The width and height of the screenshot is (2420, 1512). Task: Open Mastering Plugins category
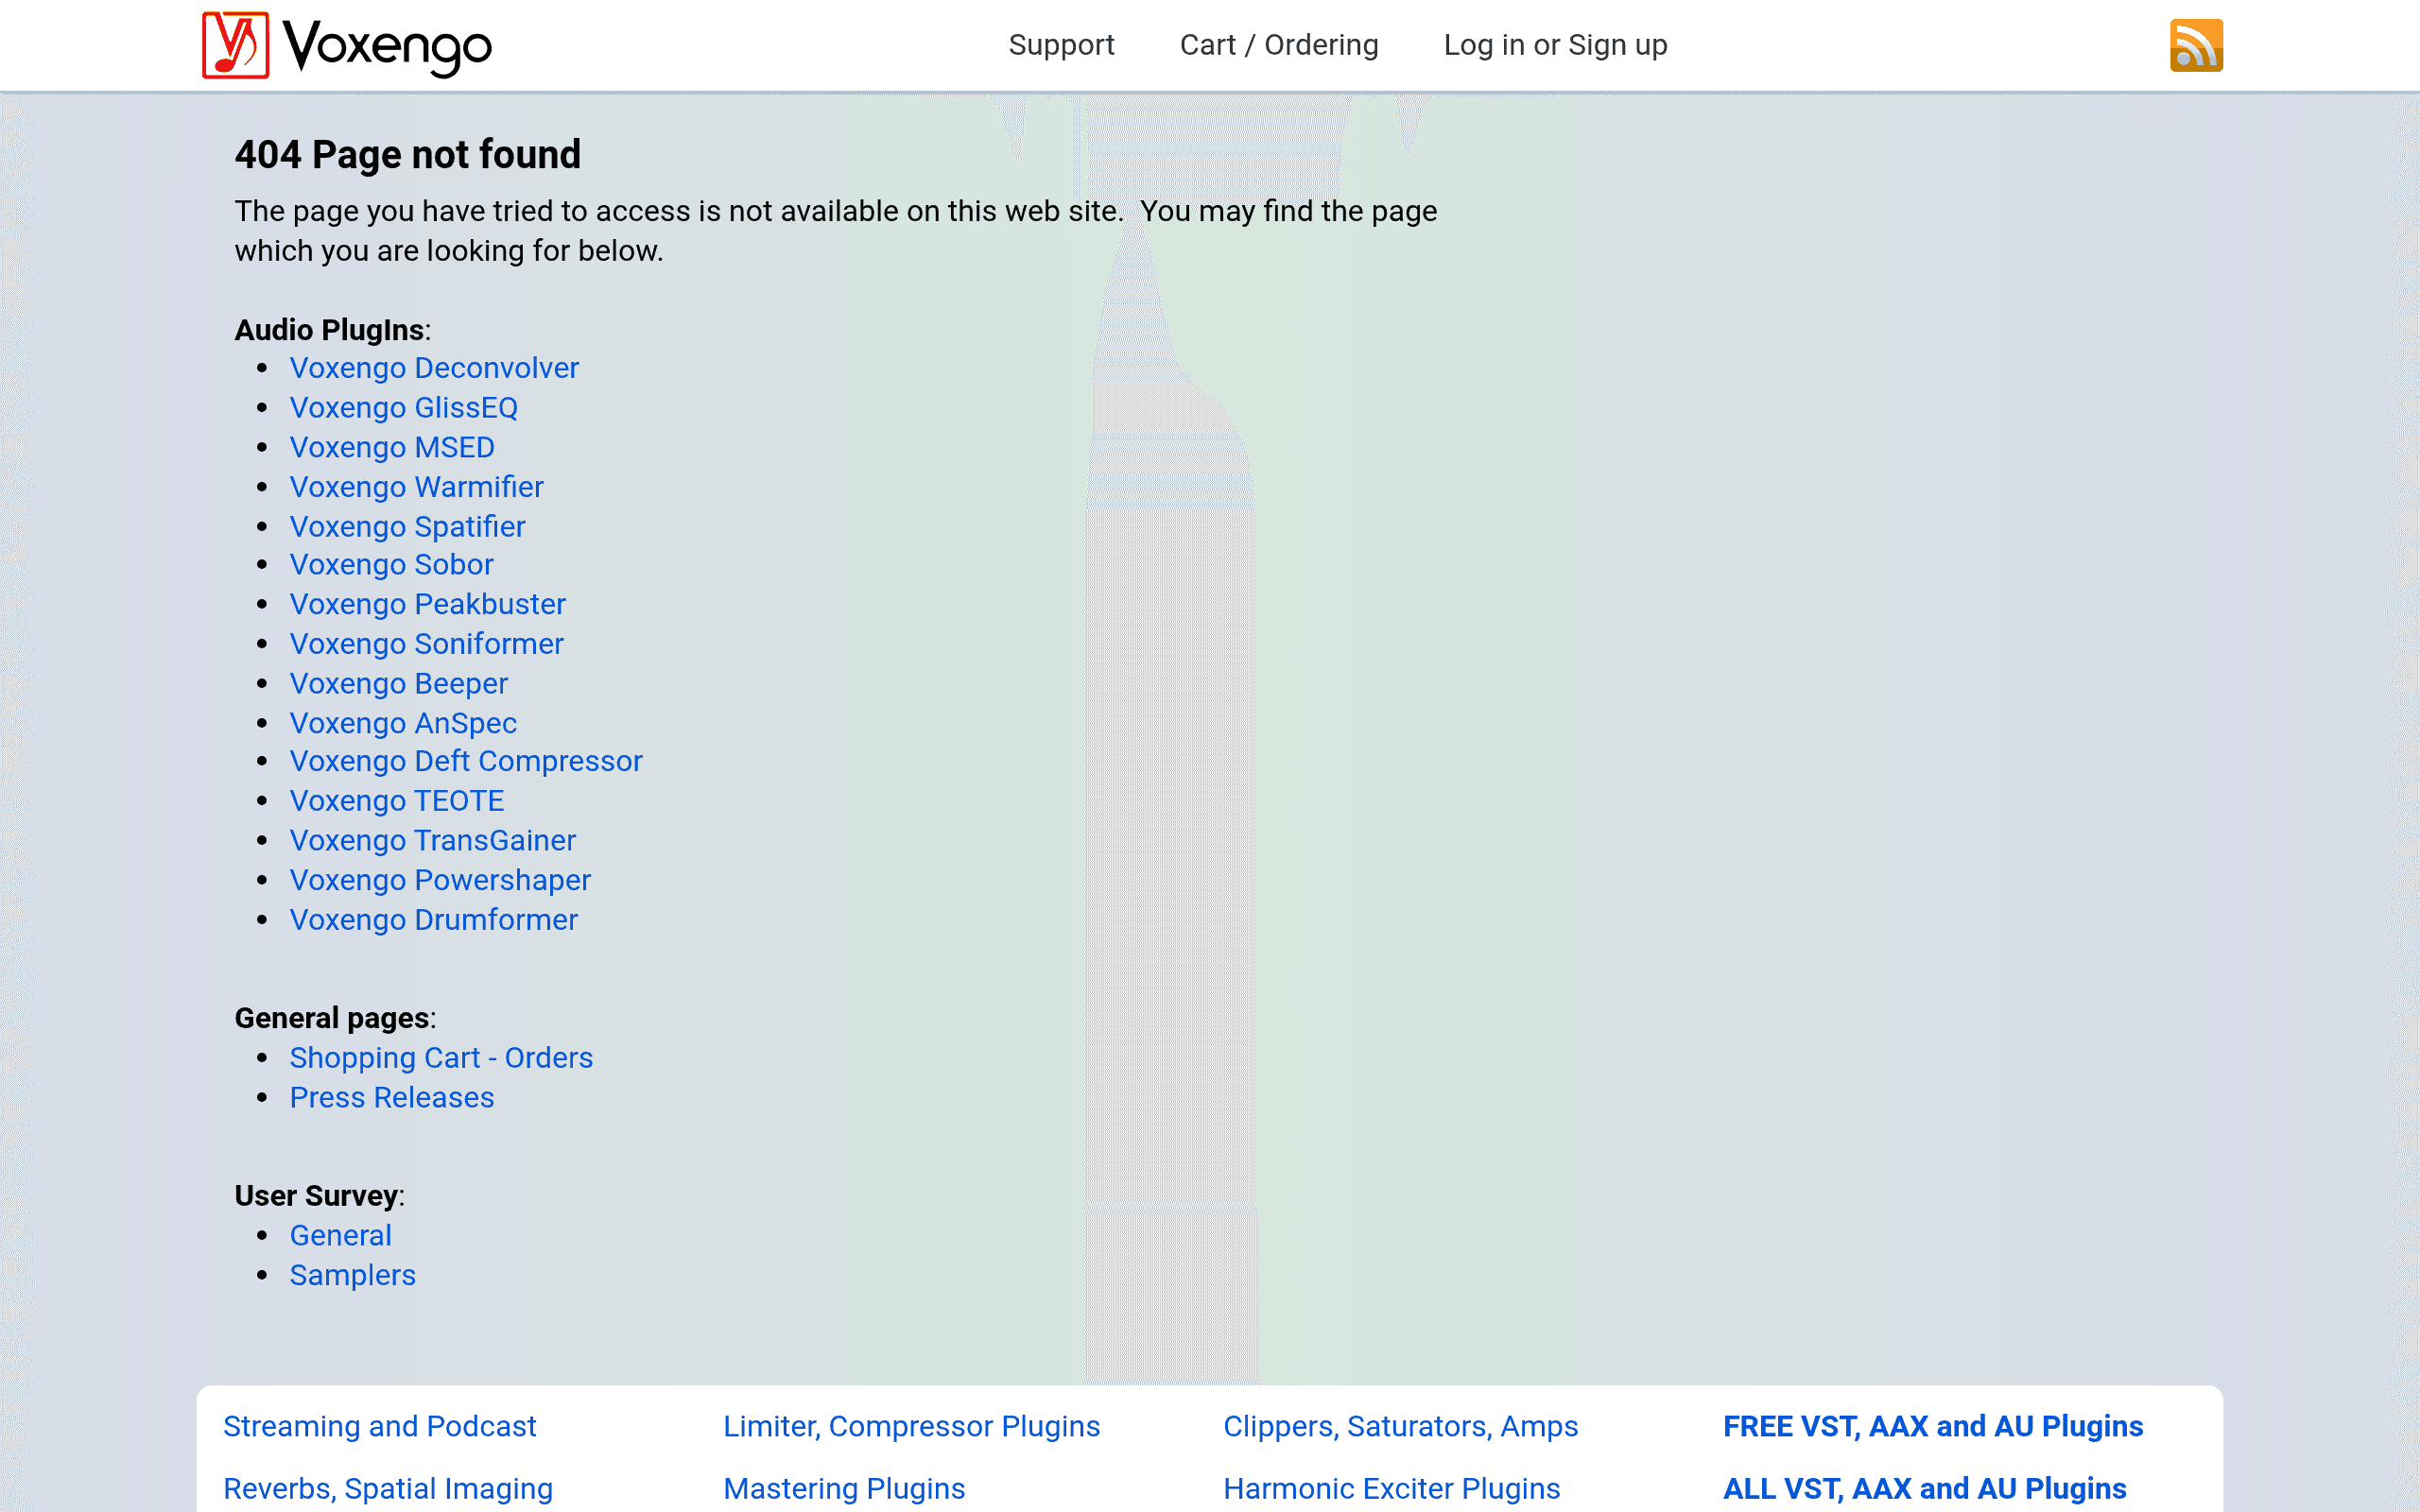coord(844,1489)
